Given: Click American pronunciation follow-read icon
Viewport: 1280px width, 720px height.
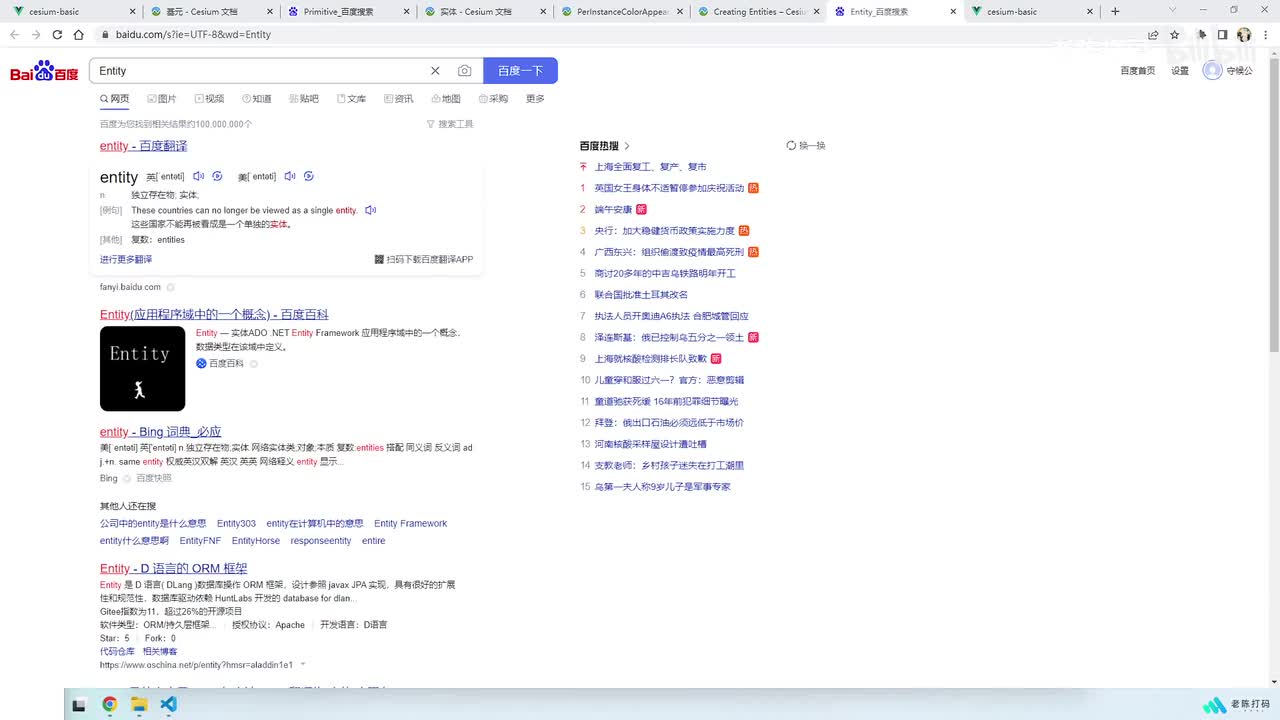Looking at the screenshot, I should click(309, 176).
